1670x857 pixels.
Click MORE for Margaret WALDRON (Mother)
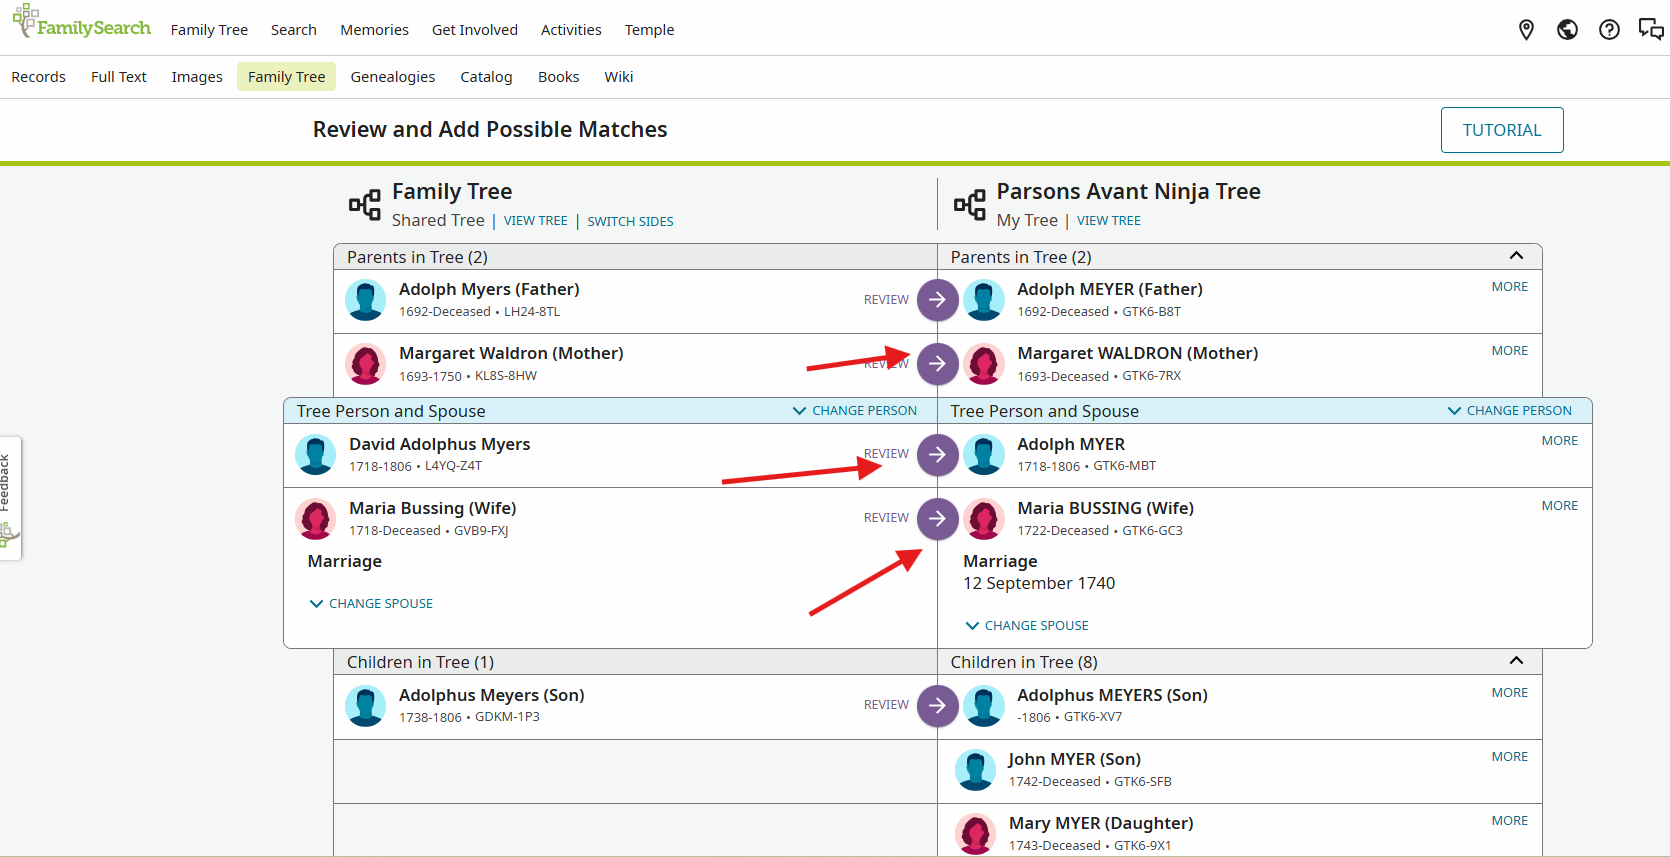[x=1510, y=351]
